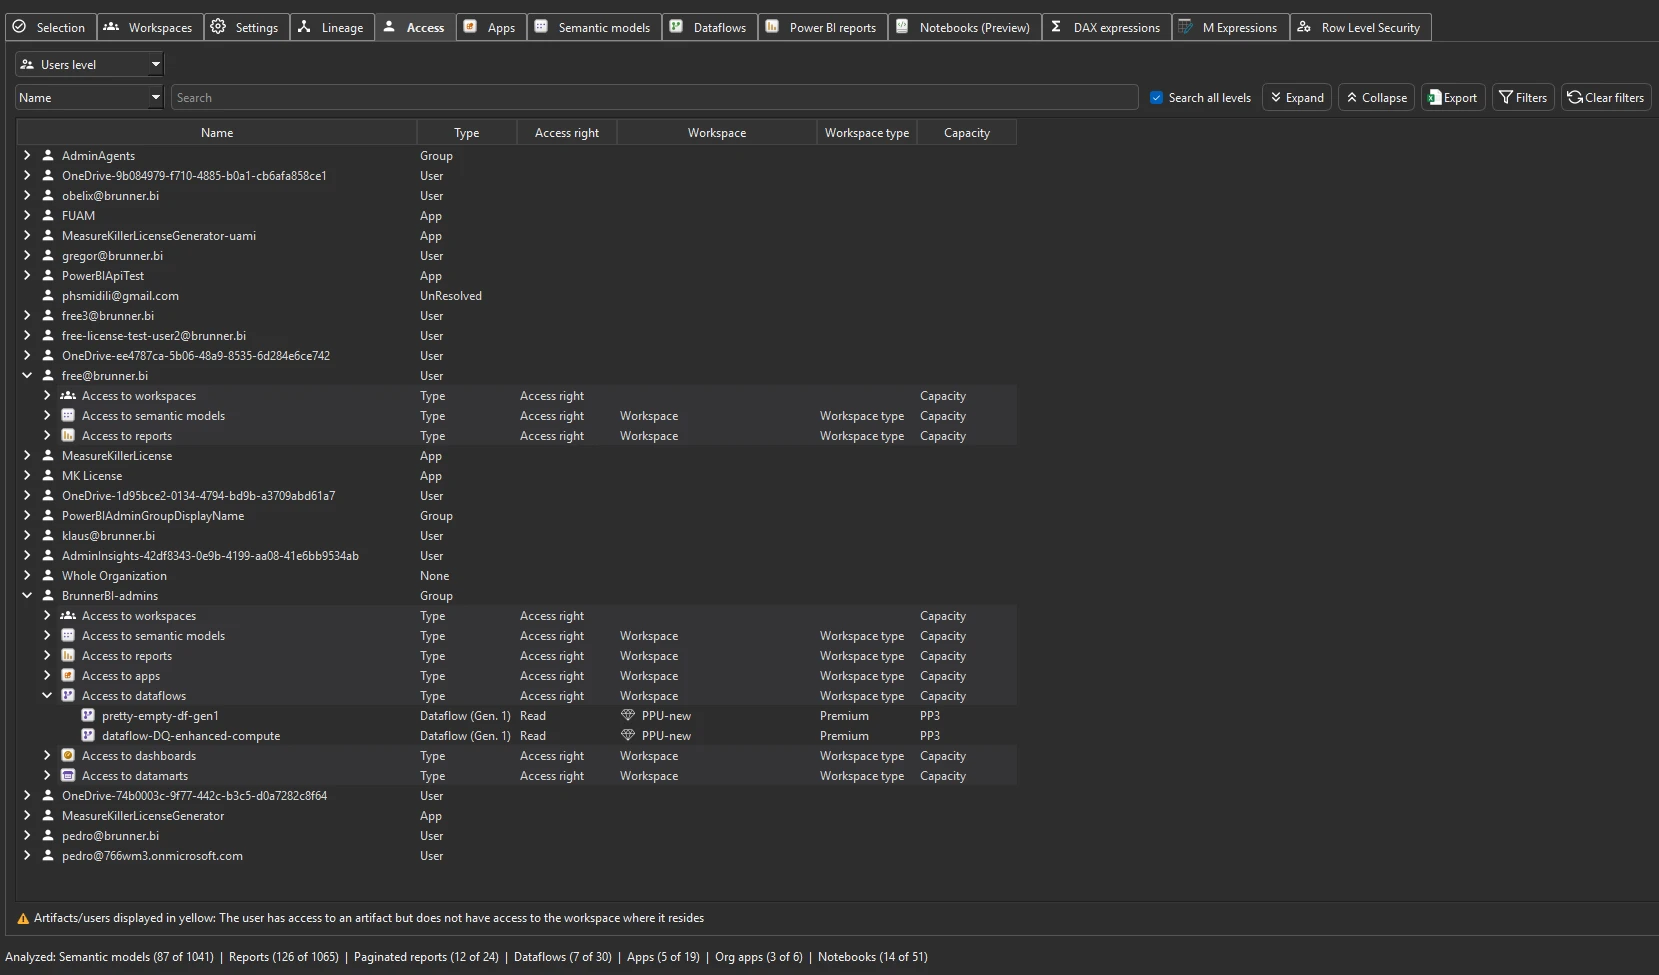This screenshot has height=975, width=1659.
Task: Click the Excel icon on Export button
Action: pyautogui.click(x=1435, y=97)
